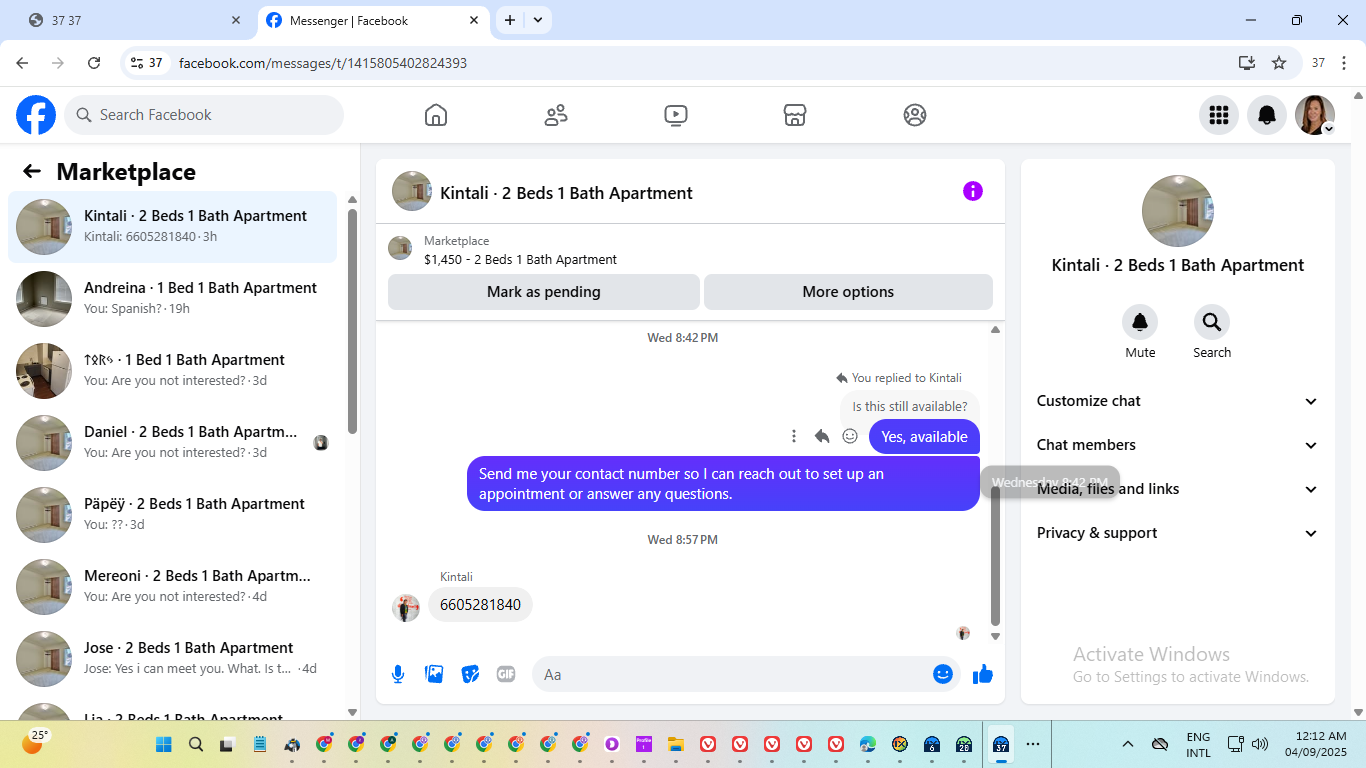Click the quoted 'Is this still available?' reply
Image resolution: width=1366 pixels, height=768 pixels.
[x=910, y=406]
